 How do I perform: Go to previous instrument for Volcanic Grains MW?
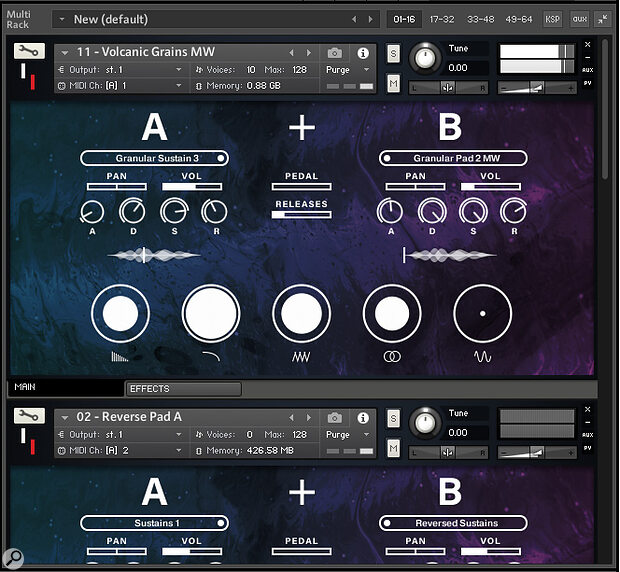(291, 53)
